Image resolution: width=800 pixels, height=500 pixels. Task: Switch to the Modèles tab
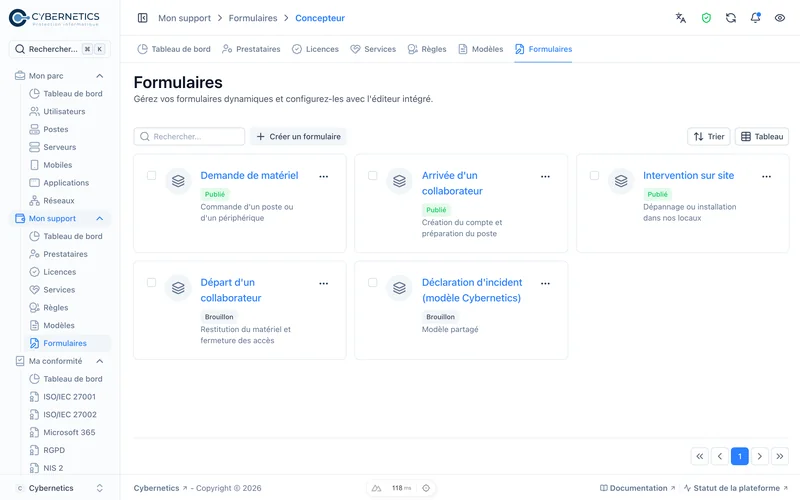(481, 49)
